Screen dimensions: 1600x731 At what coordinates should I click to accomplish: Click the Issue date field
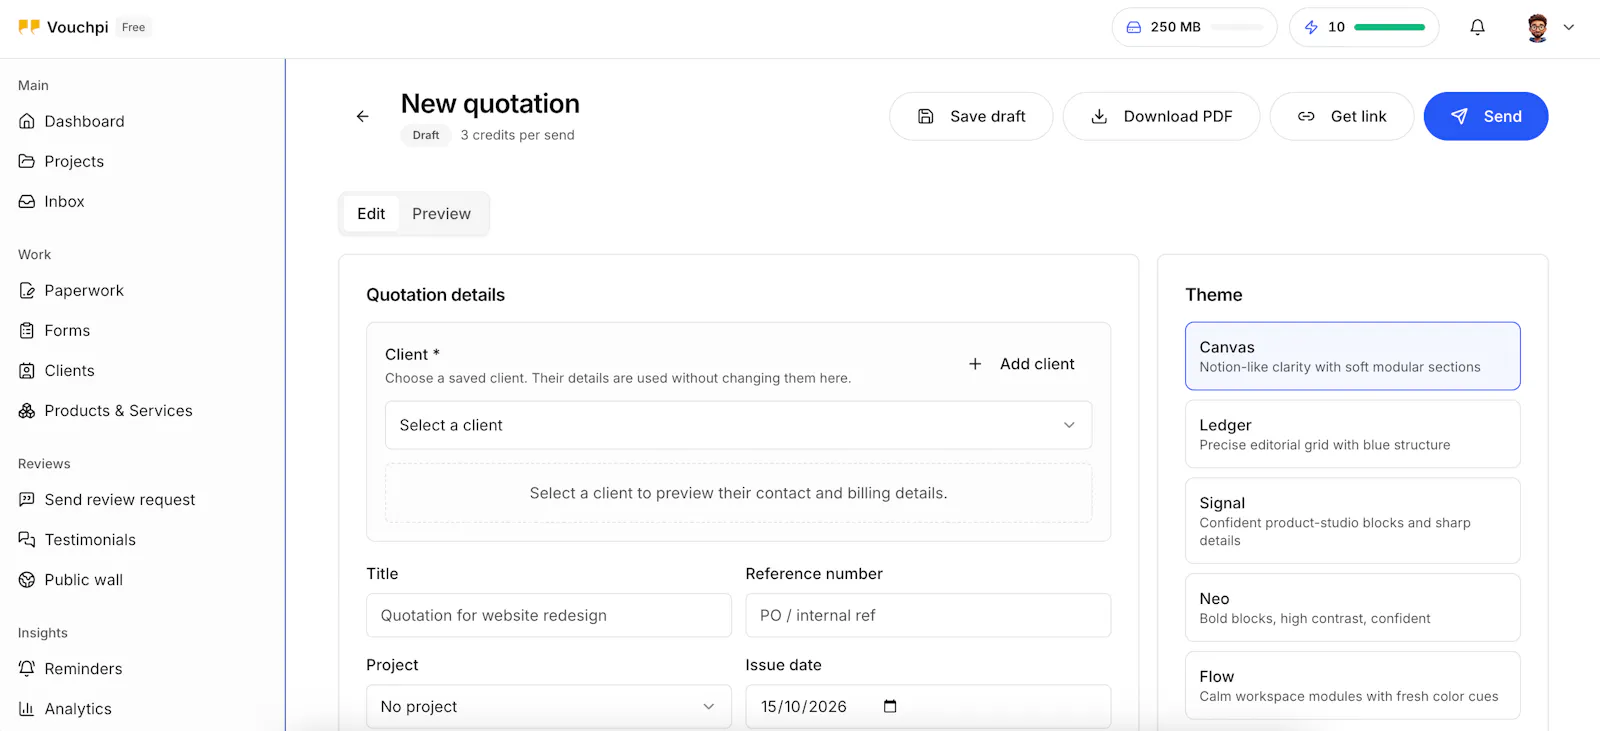(x=928, y=706)
